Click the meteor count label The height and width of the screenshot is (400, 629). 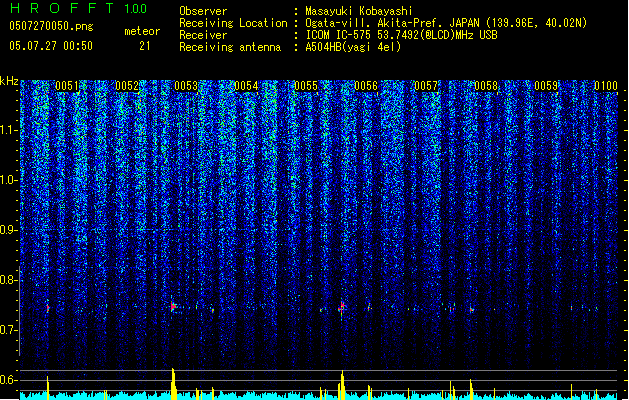coord(142,31)
